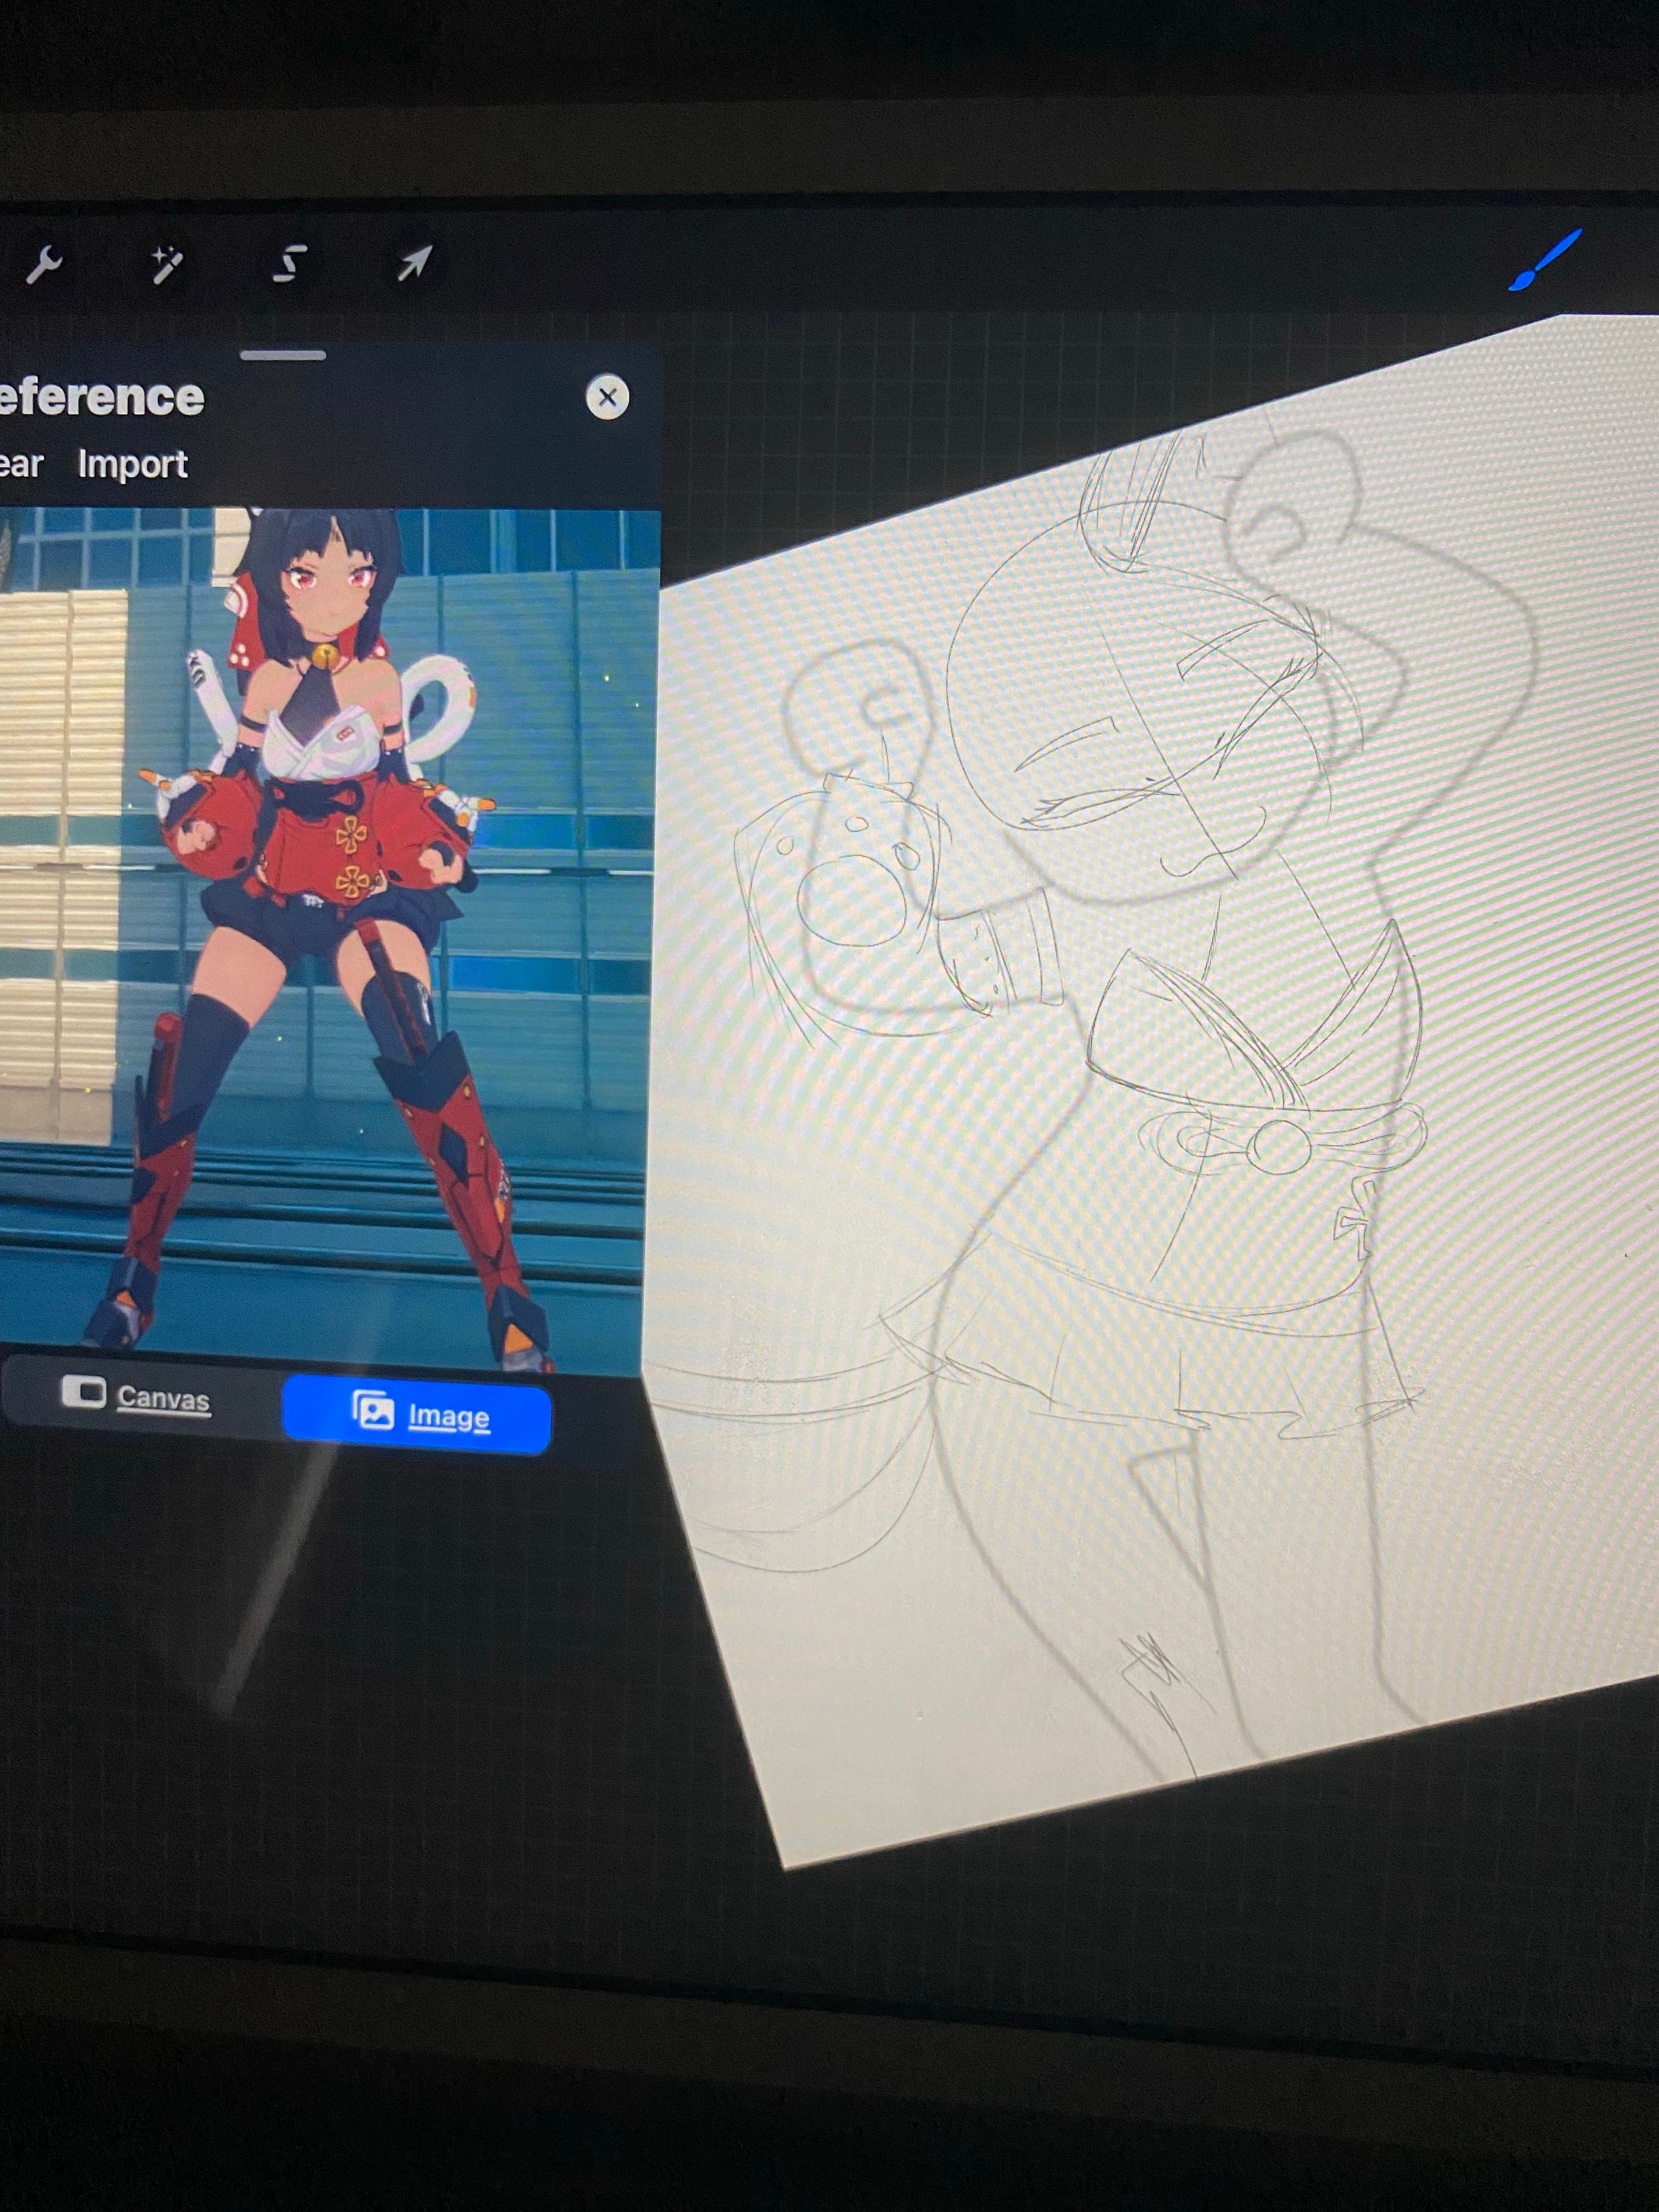Close the Reference panel with X
Viewport: 1659px width, 2212px height.
click(x=607, y=397)
